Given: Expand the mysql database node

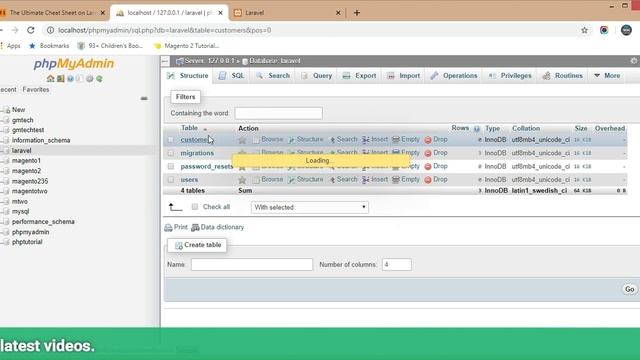Looking at the screenshot, I should click(x=6, y=212).
